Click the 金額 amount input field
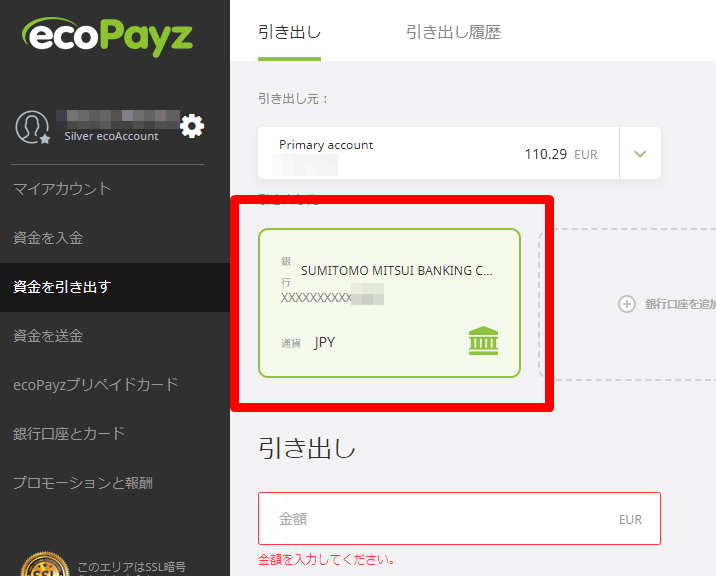 click(x=459, y=518)
